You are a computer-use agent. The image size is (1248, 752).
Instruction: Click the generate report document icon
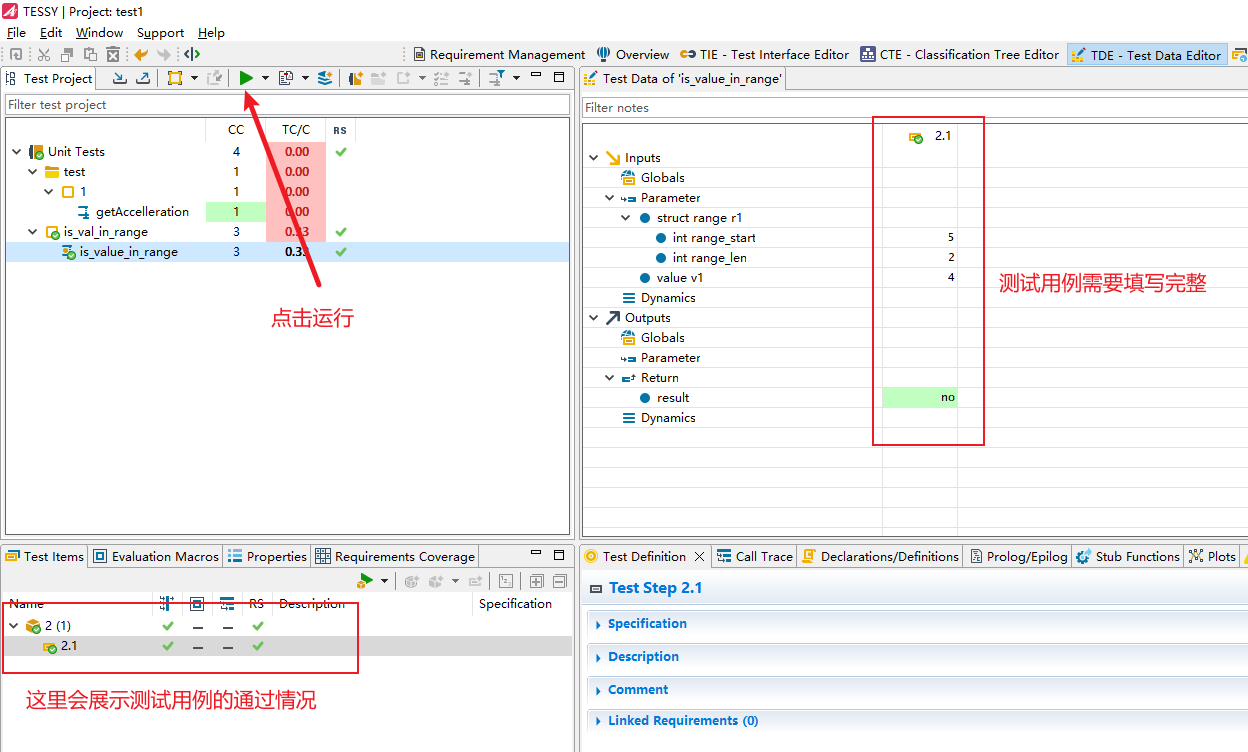pyautogui.click(x=286, y=78)
